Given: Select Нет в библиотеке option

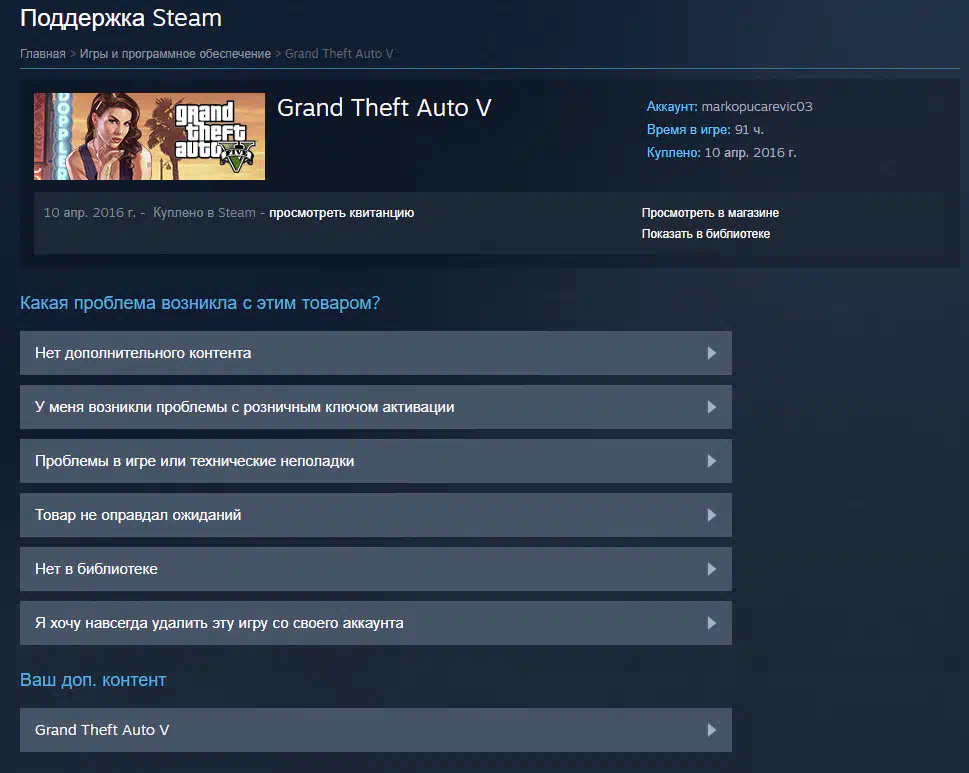Looking at the screenshot, I should coord(376,569).
